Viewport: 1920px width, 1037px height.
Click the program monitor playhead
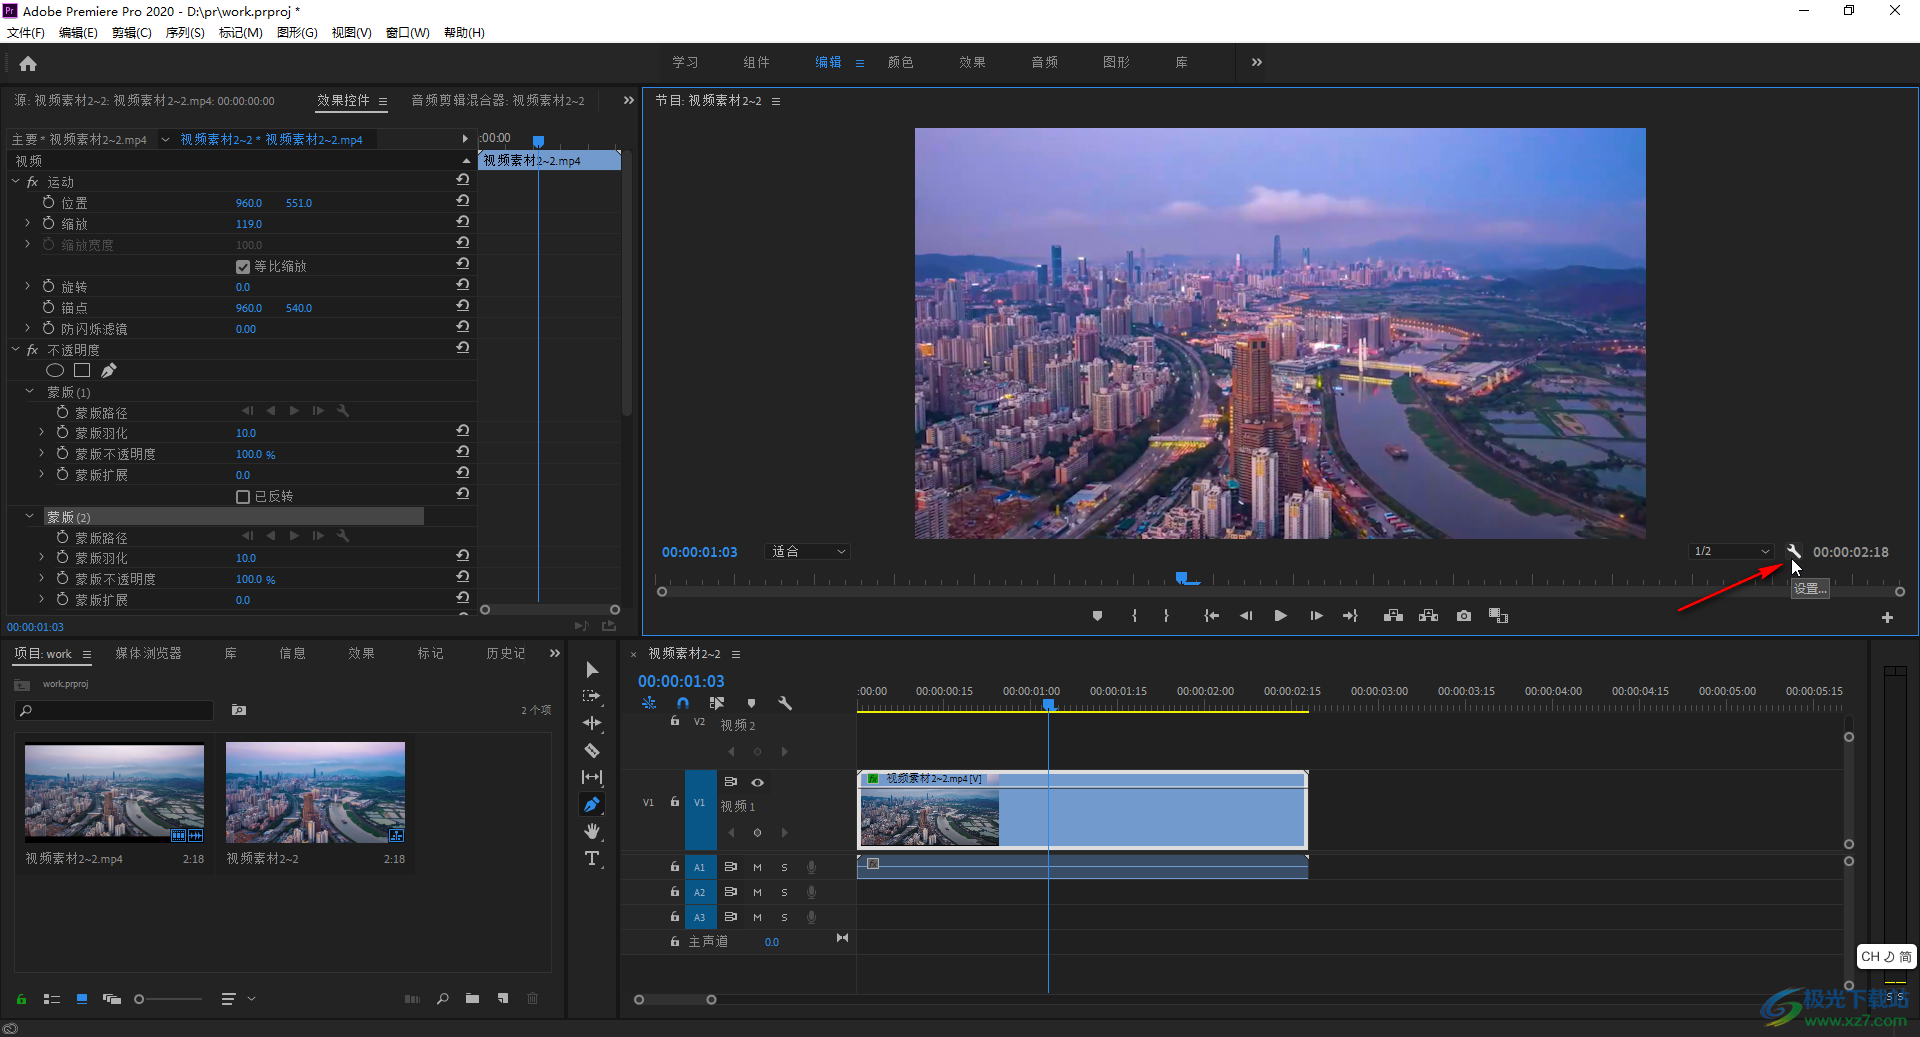coord(1182,578)
